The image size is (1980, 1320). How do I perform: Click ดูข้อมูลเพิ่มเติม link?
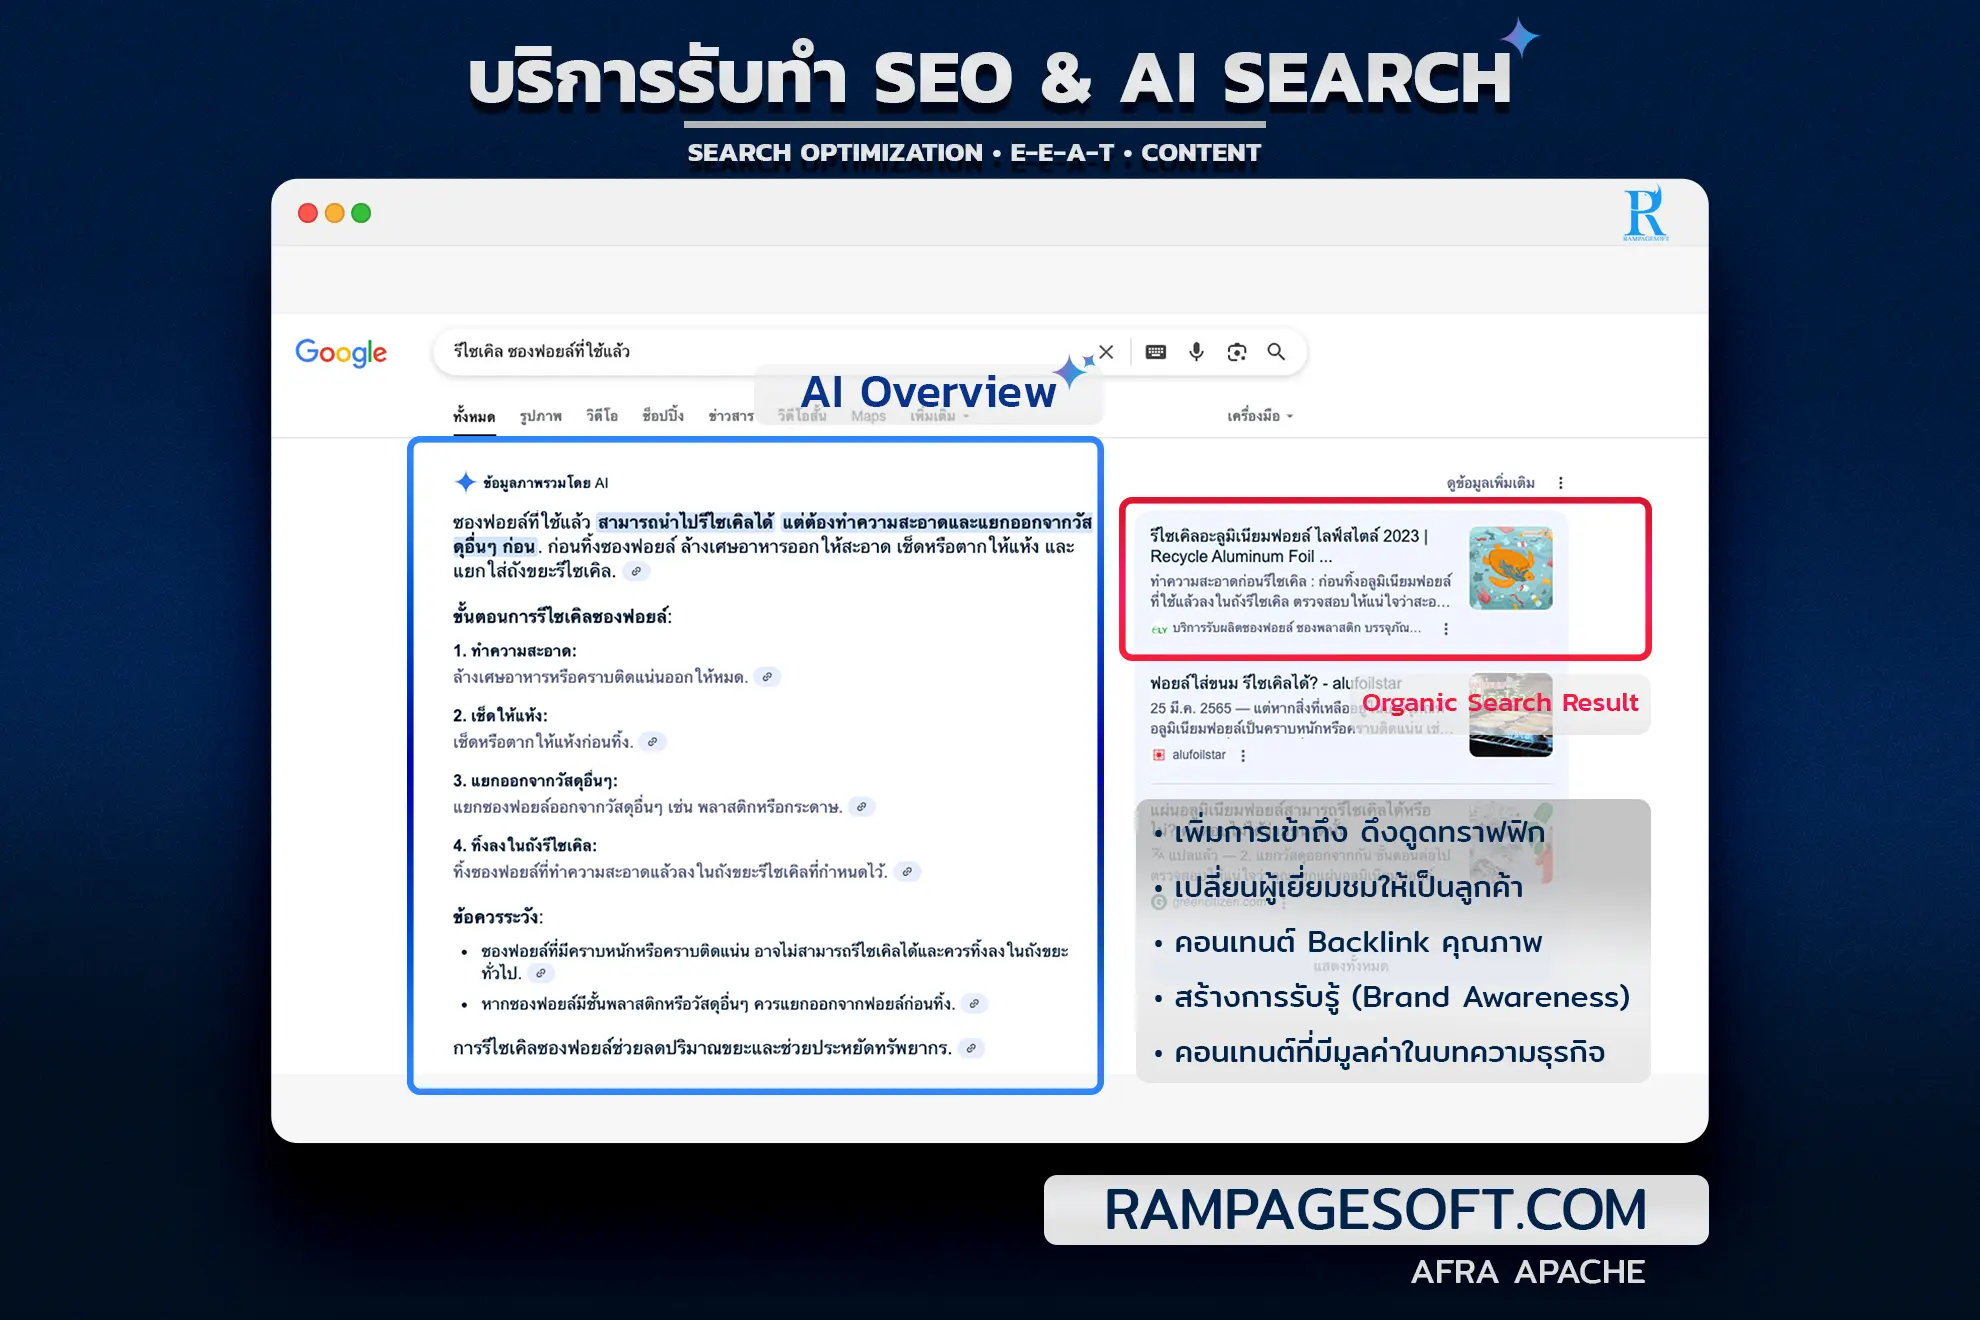1490,483
